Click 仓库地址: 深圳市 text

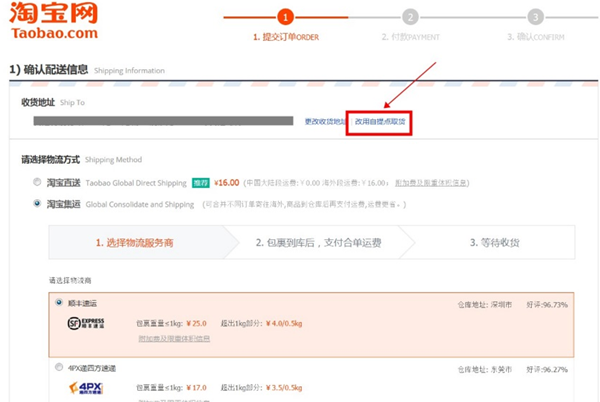click(x=484, y=305)
